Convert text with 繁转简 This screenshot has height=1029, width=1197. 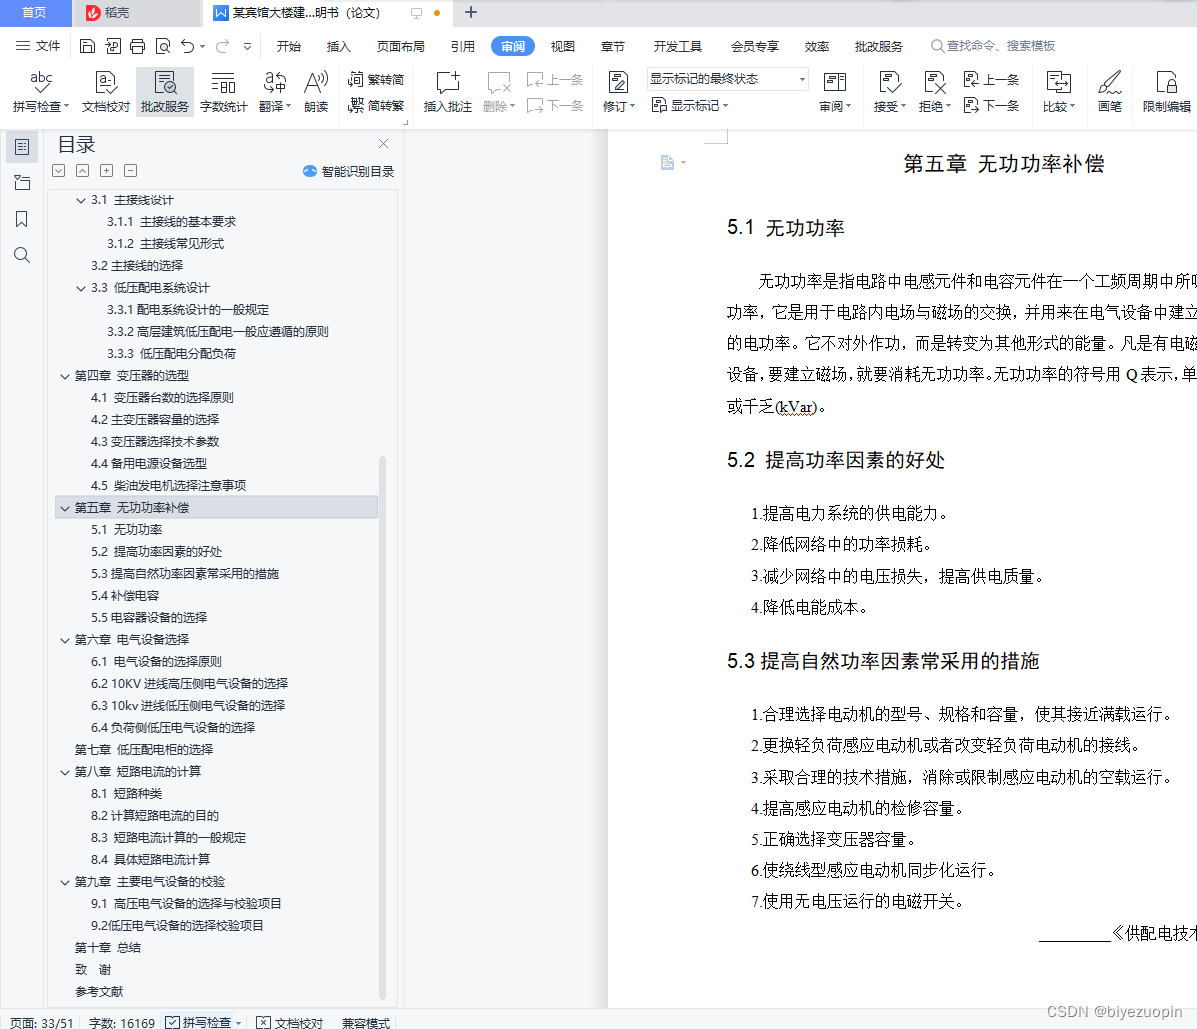376,79
